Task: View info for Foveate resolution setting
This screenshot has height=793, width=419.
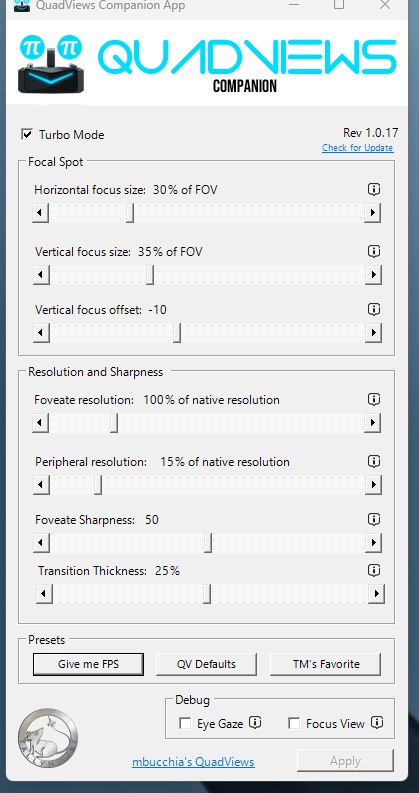Action: [373, 399]
